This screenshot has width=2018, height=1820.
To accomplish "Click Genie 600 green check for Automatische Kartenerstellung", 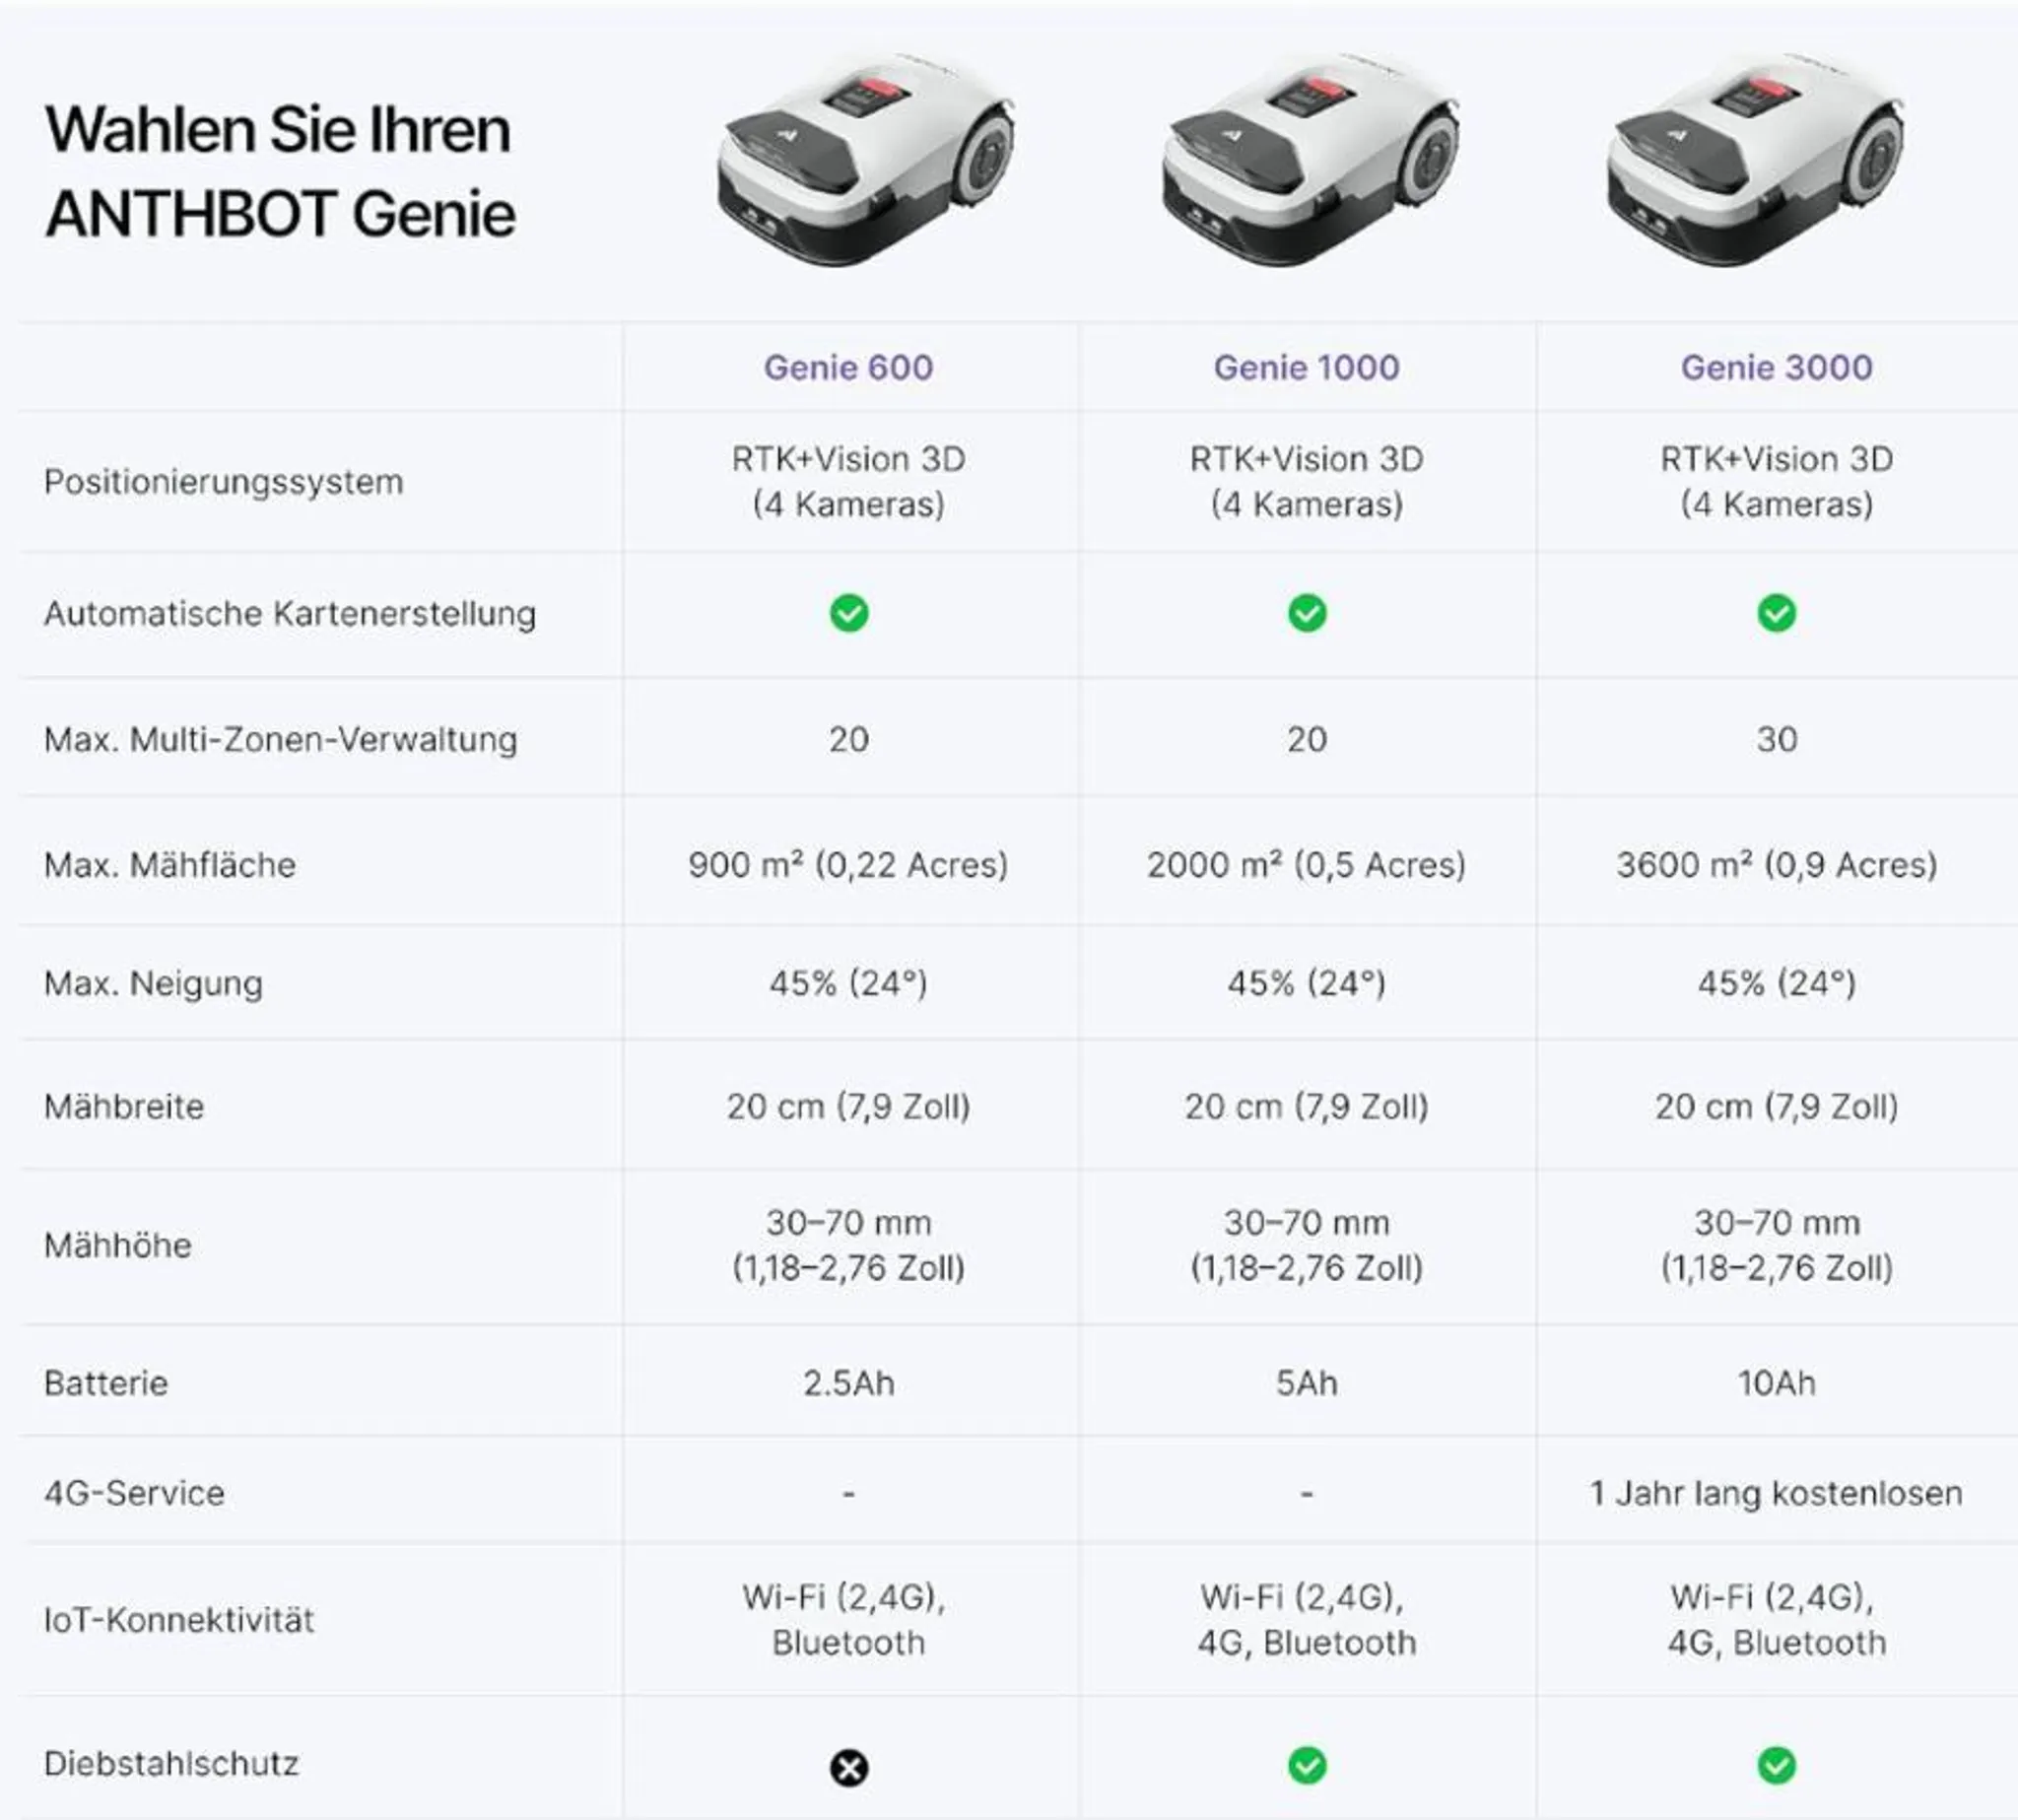I will [x=849, y=613].
